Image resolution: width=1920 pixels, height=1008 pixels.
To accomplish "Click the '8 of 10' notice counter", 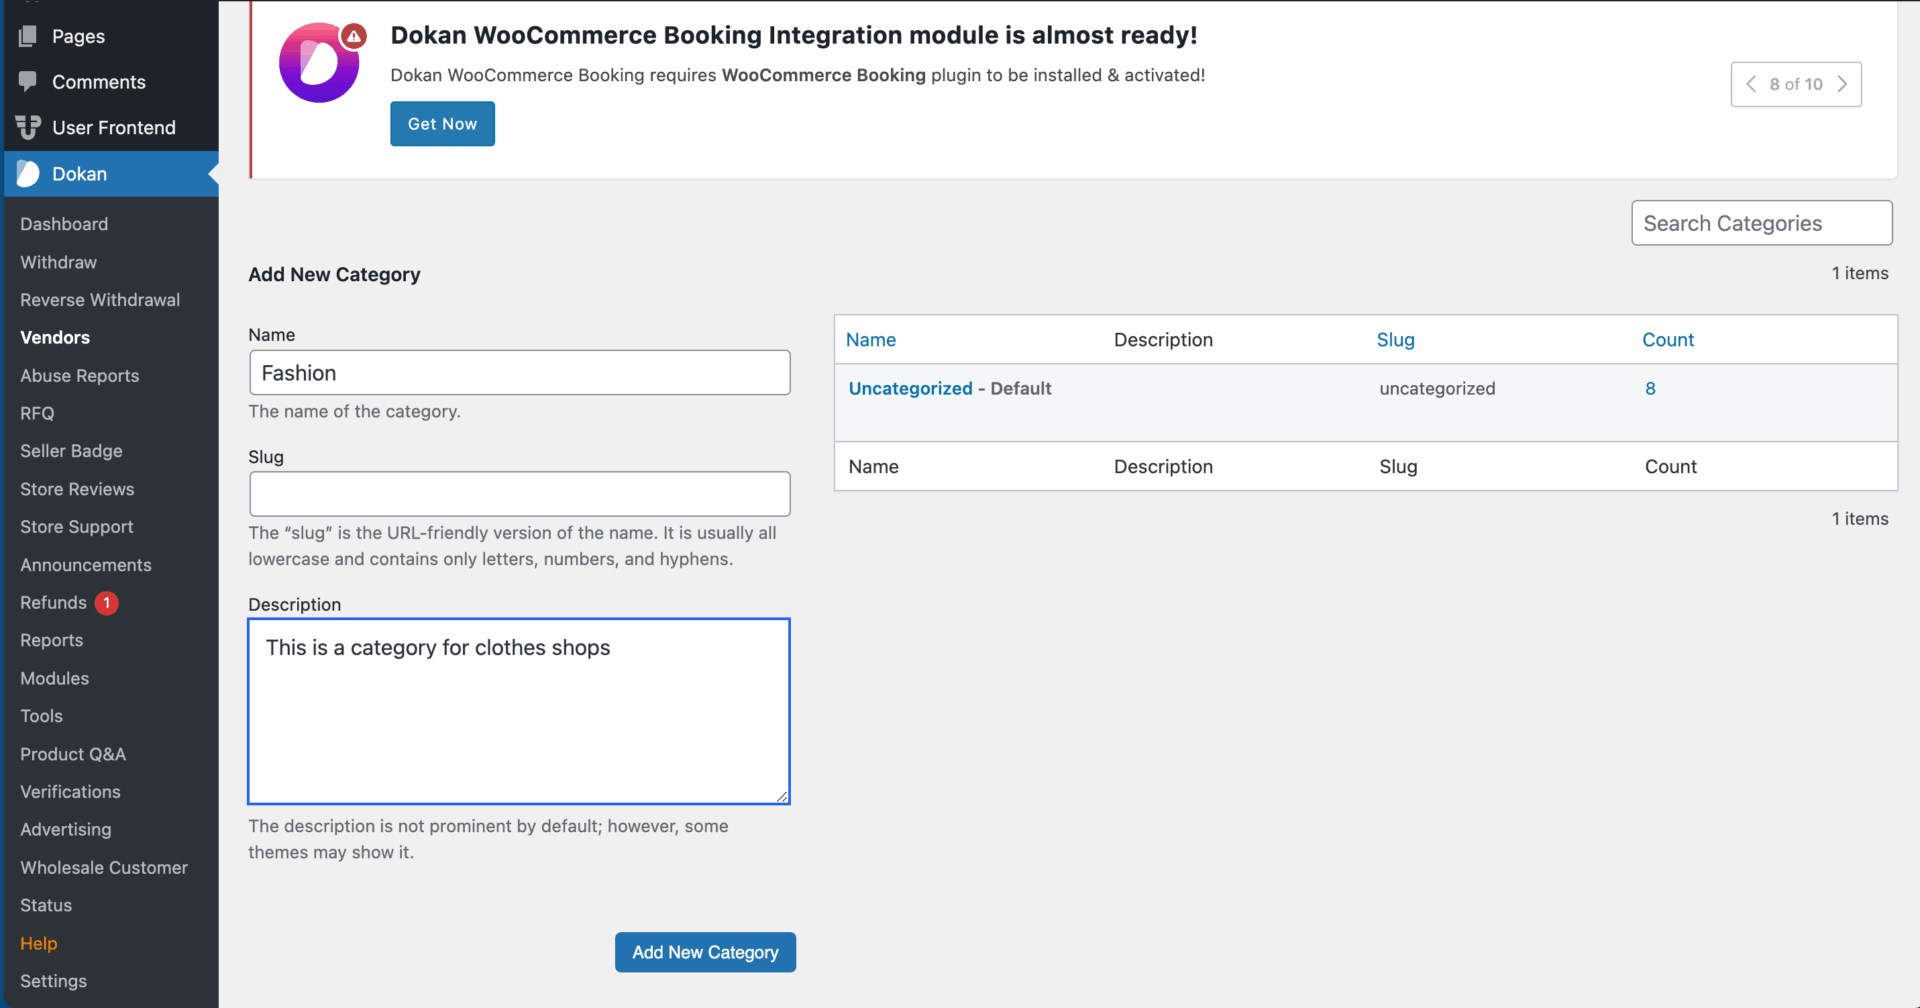I will click(x=1796, y=84).
